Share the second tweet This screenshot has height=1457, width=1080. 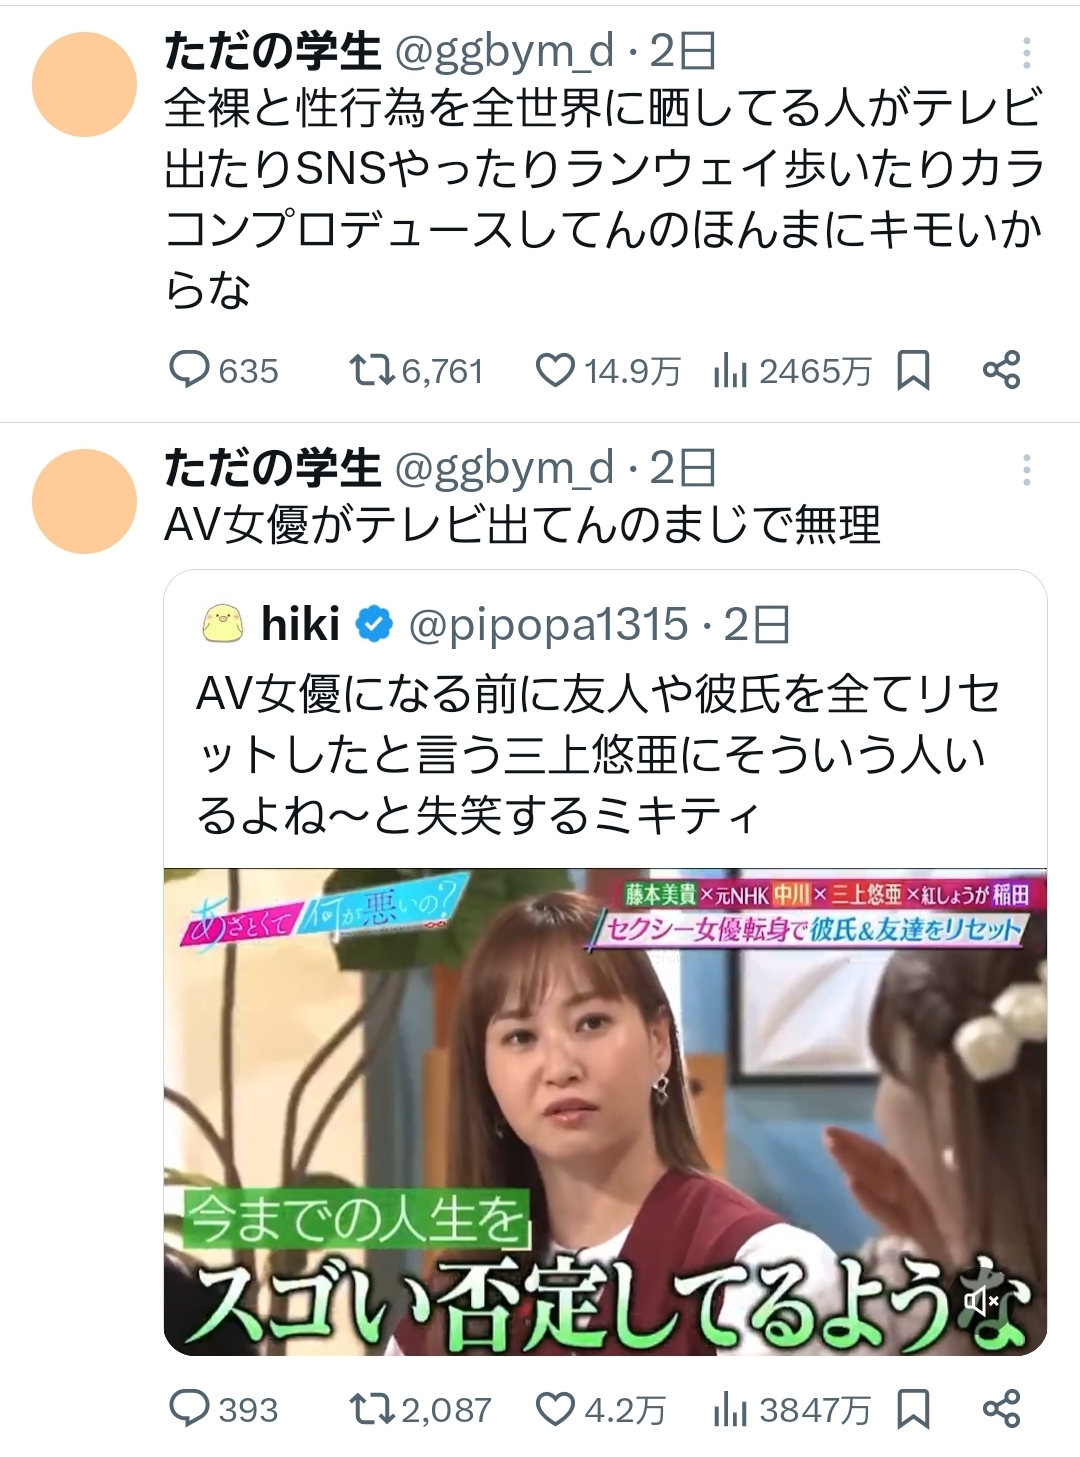[x=1001, y=1408]
